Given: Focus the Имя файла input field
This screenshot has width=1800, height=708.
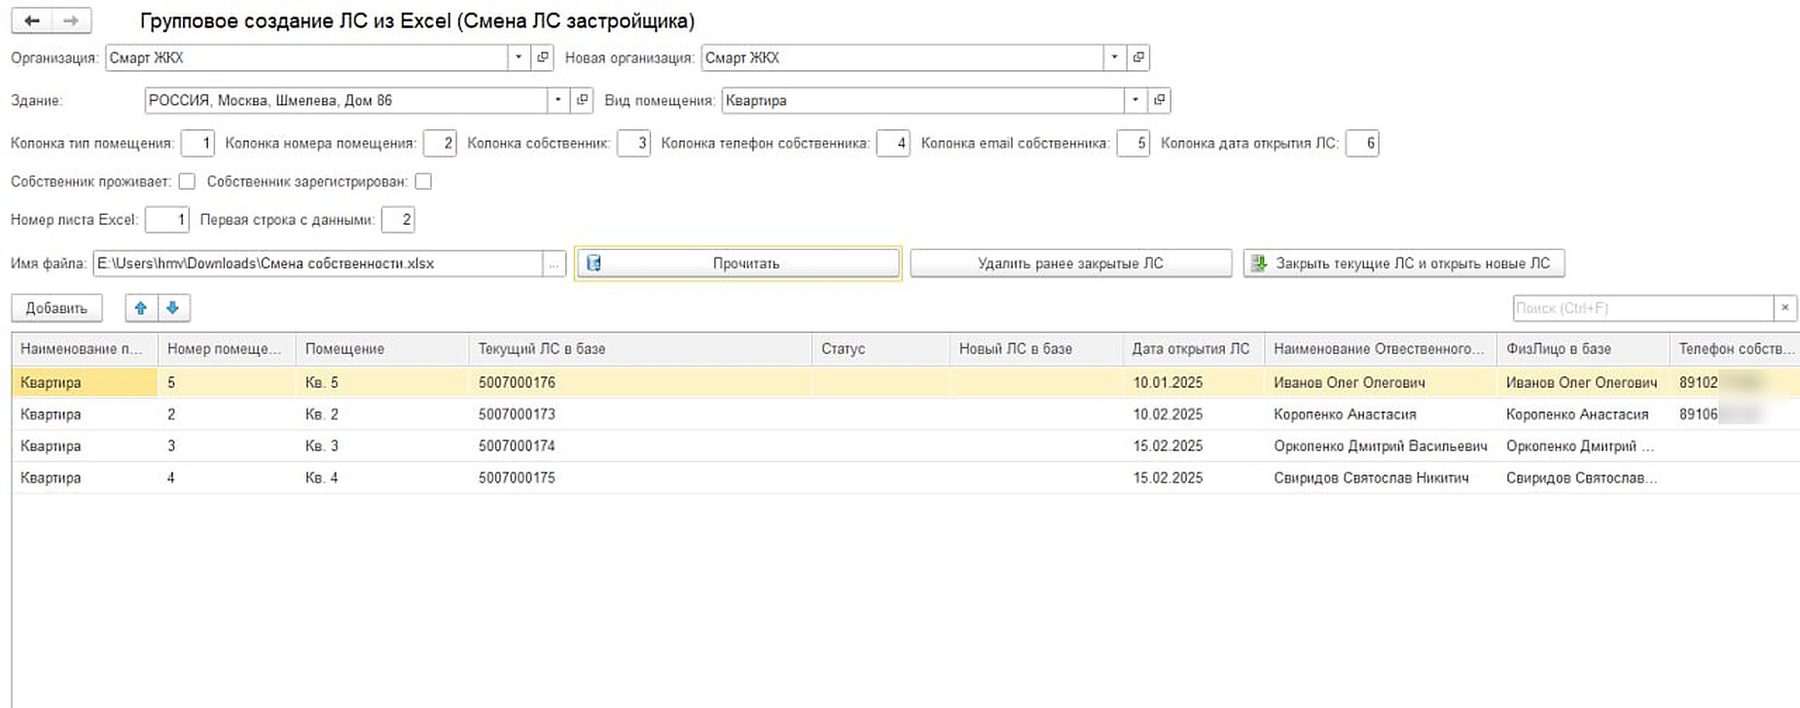Looking at the screenshot, I should 318,264.
